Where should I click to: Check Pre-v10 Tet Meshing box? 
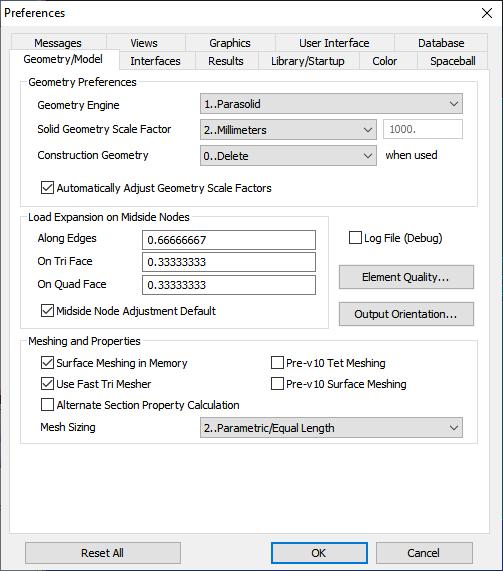pyautogui.click(x=277, y=363)
